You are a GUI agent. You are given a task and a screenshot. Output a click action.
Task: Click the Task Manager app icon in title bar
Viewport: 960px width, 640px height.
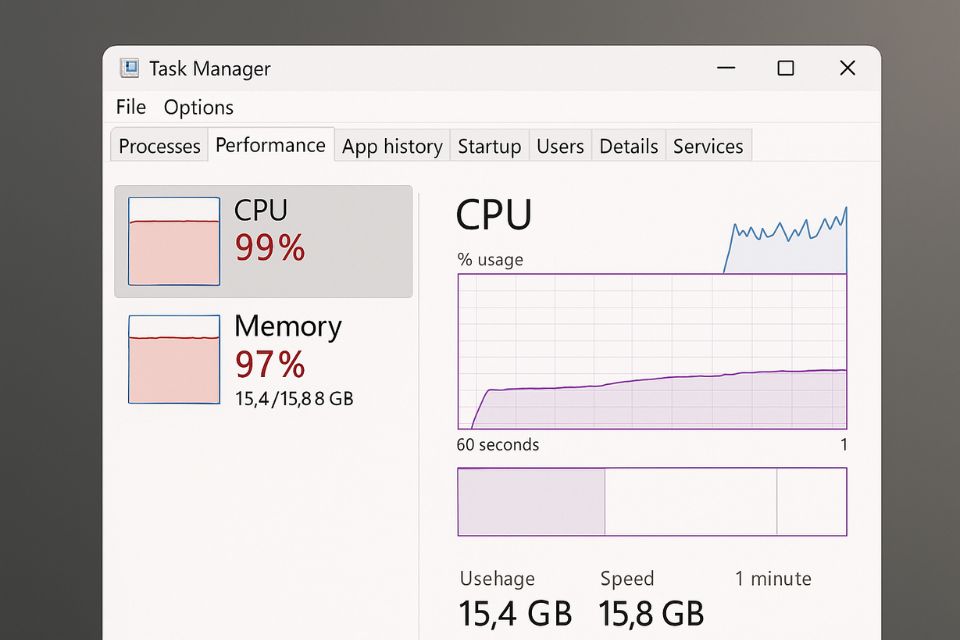tap(129, 68)
